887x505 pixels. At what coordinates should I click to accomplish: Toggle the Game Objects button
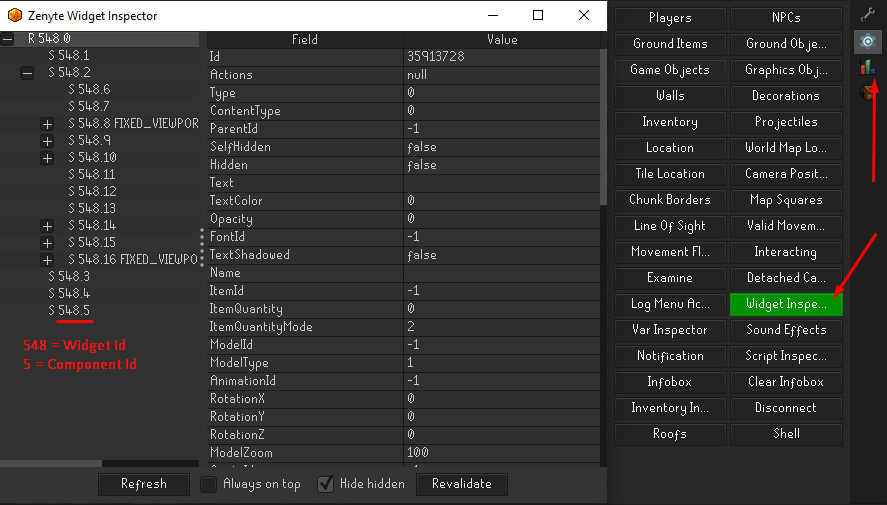pos(670,70)
